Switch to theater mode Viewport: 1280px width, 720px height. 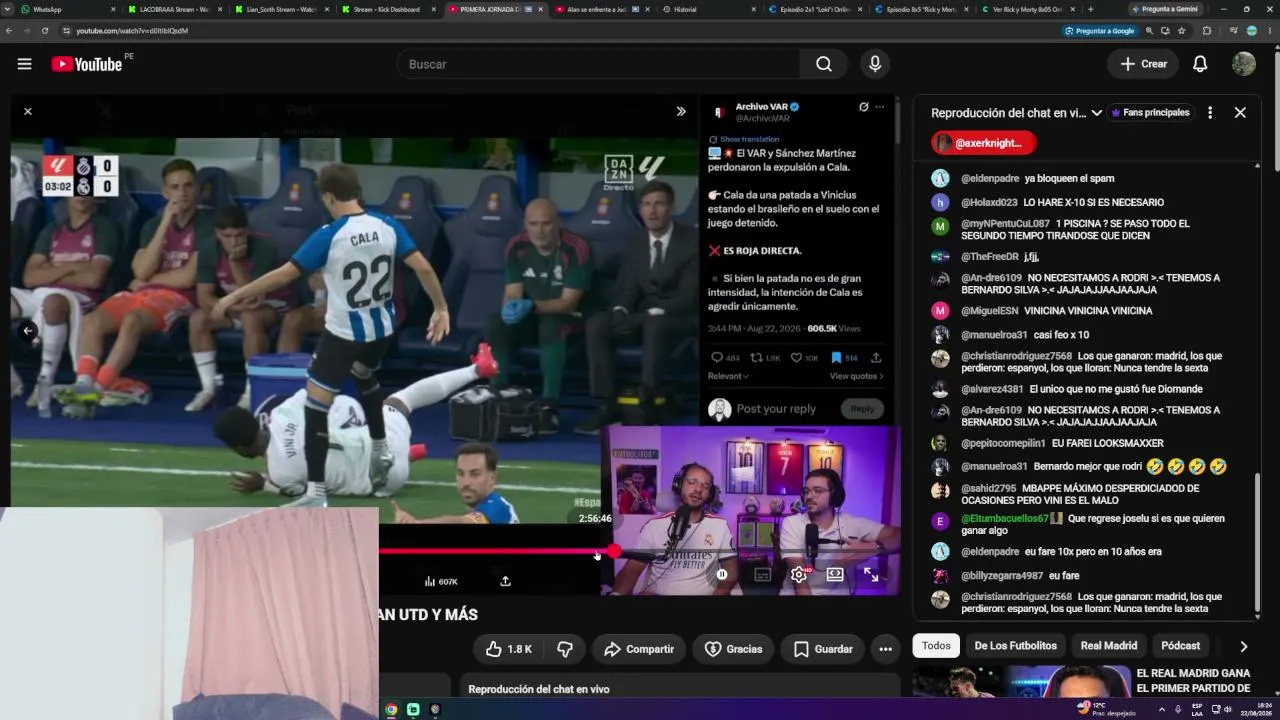click(835, 574)
